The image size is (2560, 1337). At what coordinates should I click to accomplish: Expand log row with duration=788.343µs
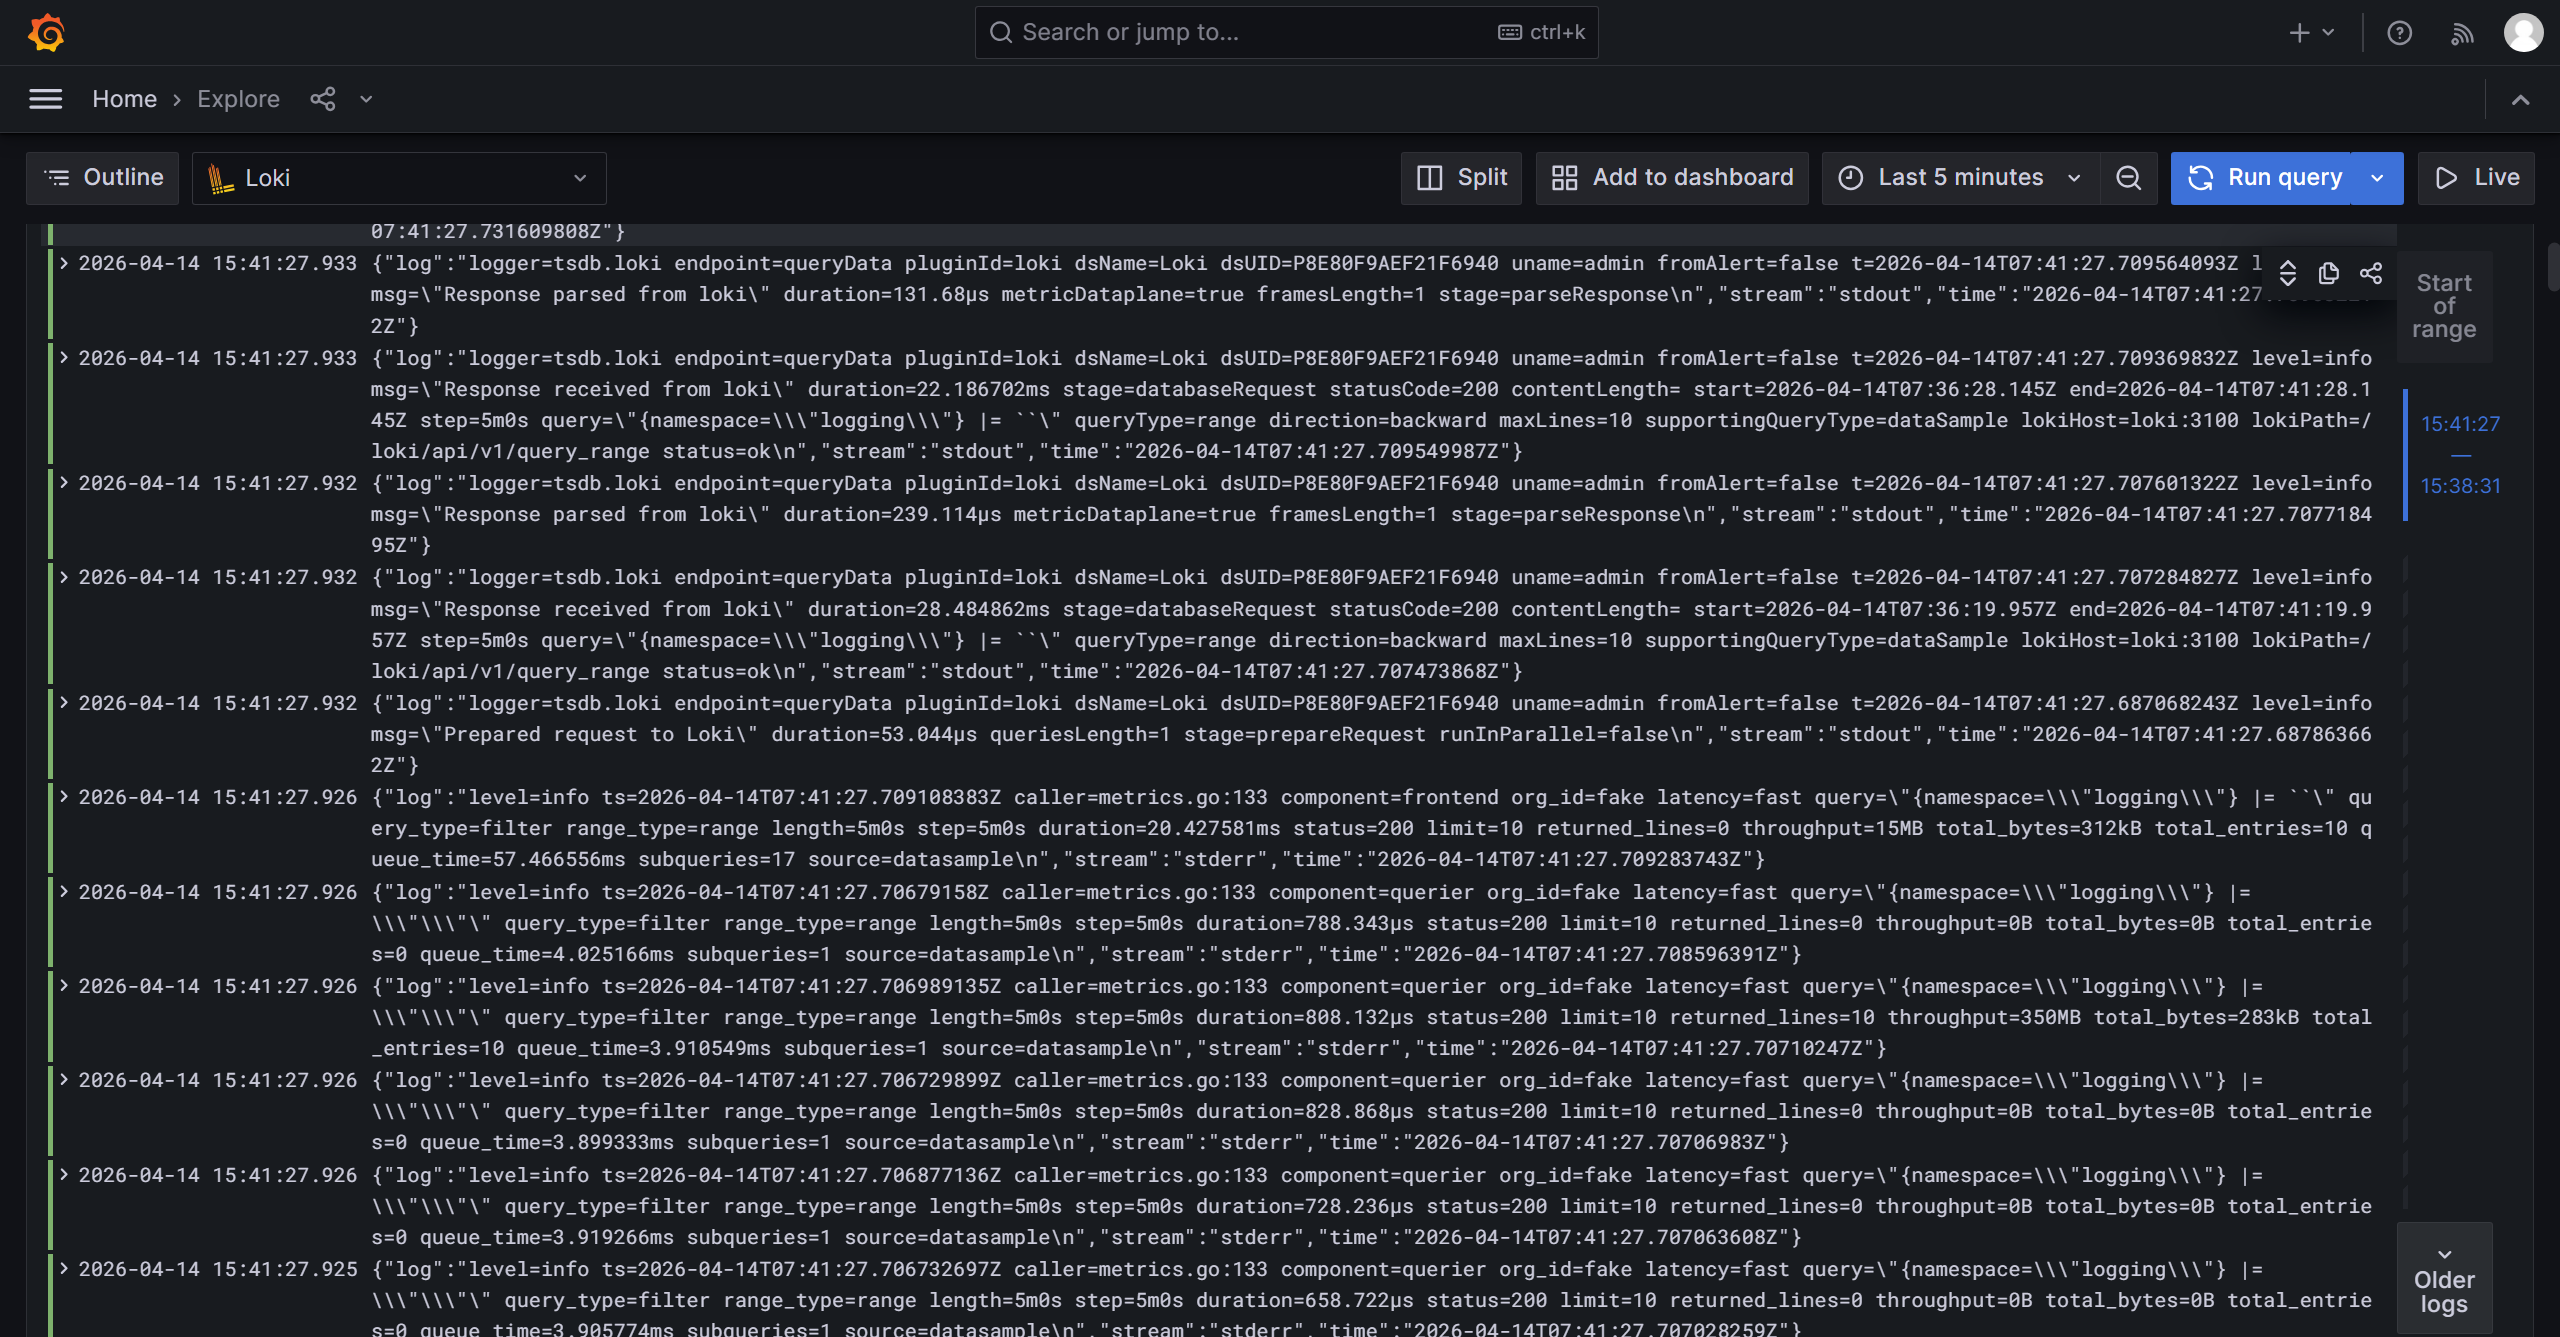click(64, 891)
